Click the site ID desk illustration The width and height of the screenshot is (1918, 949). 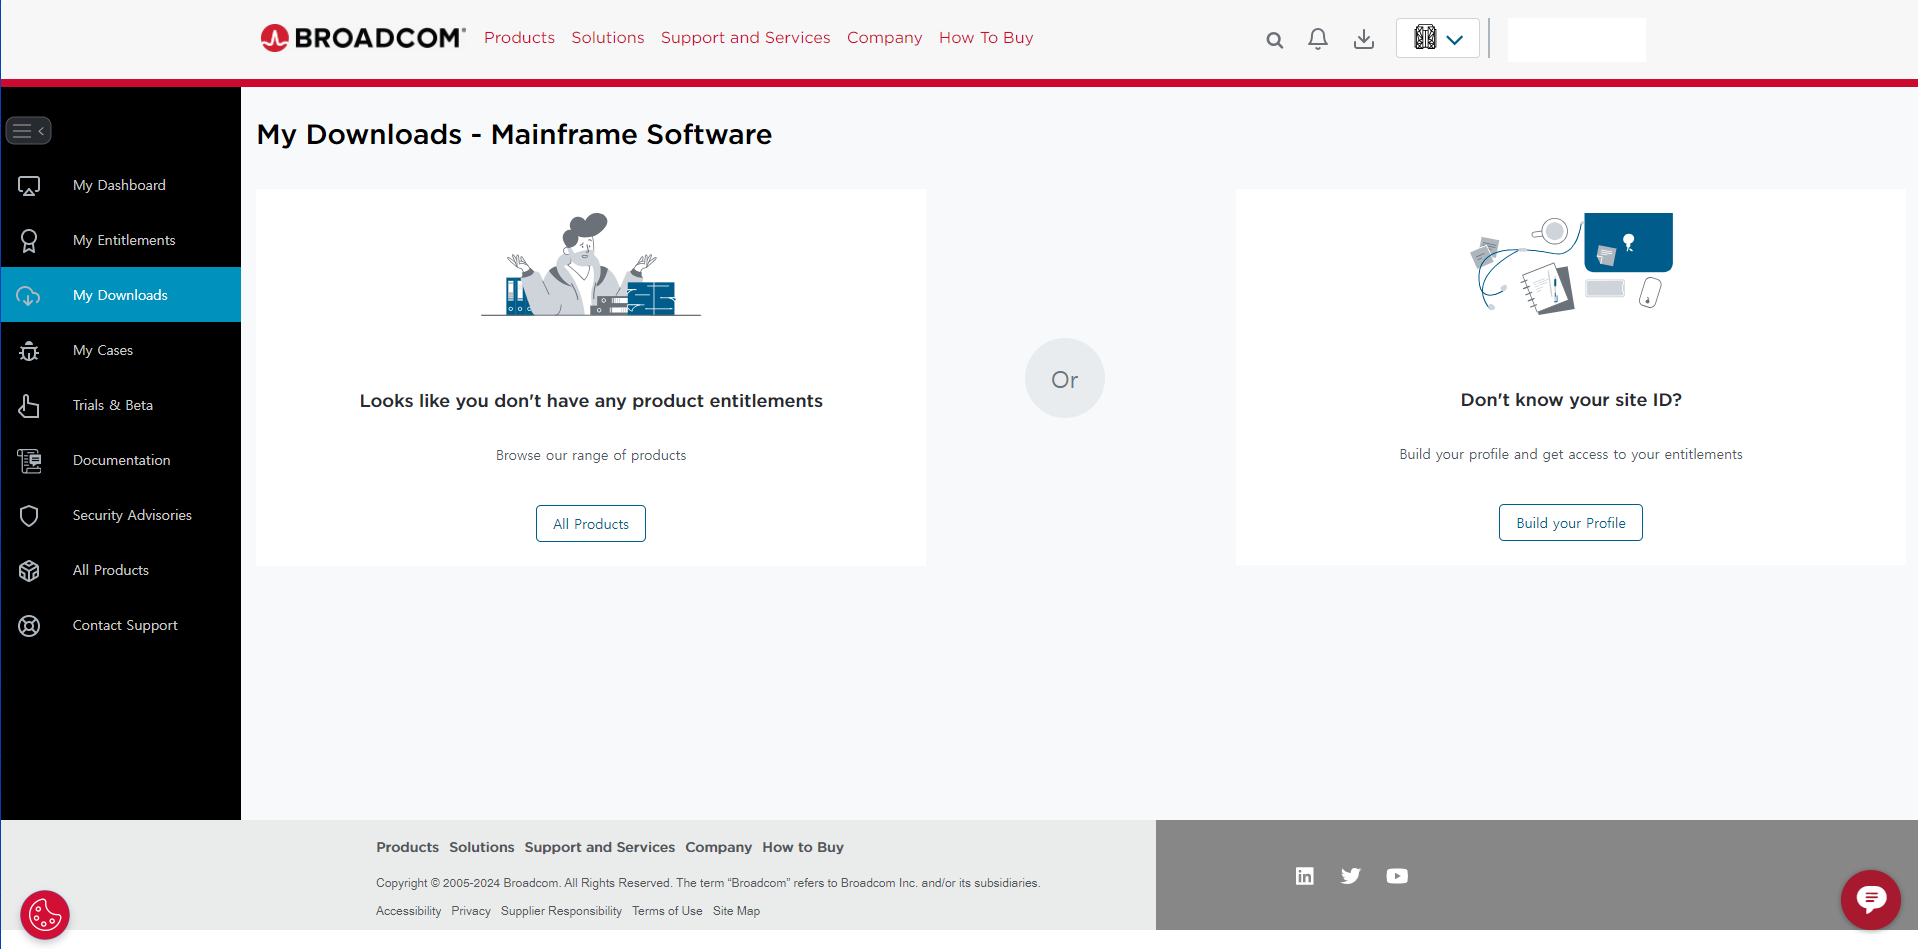pos(1571,263)
